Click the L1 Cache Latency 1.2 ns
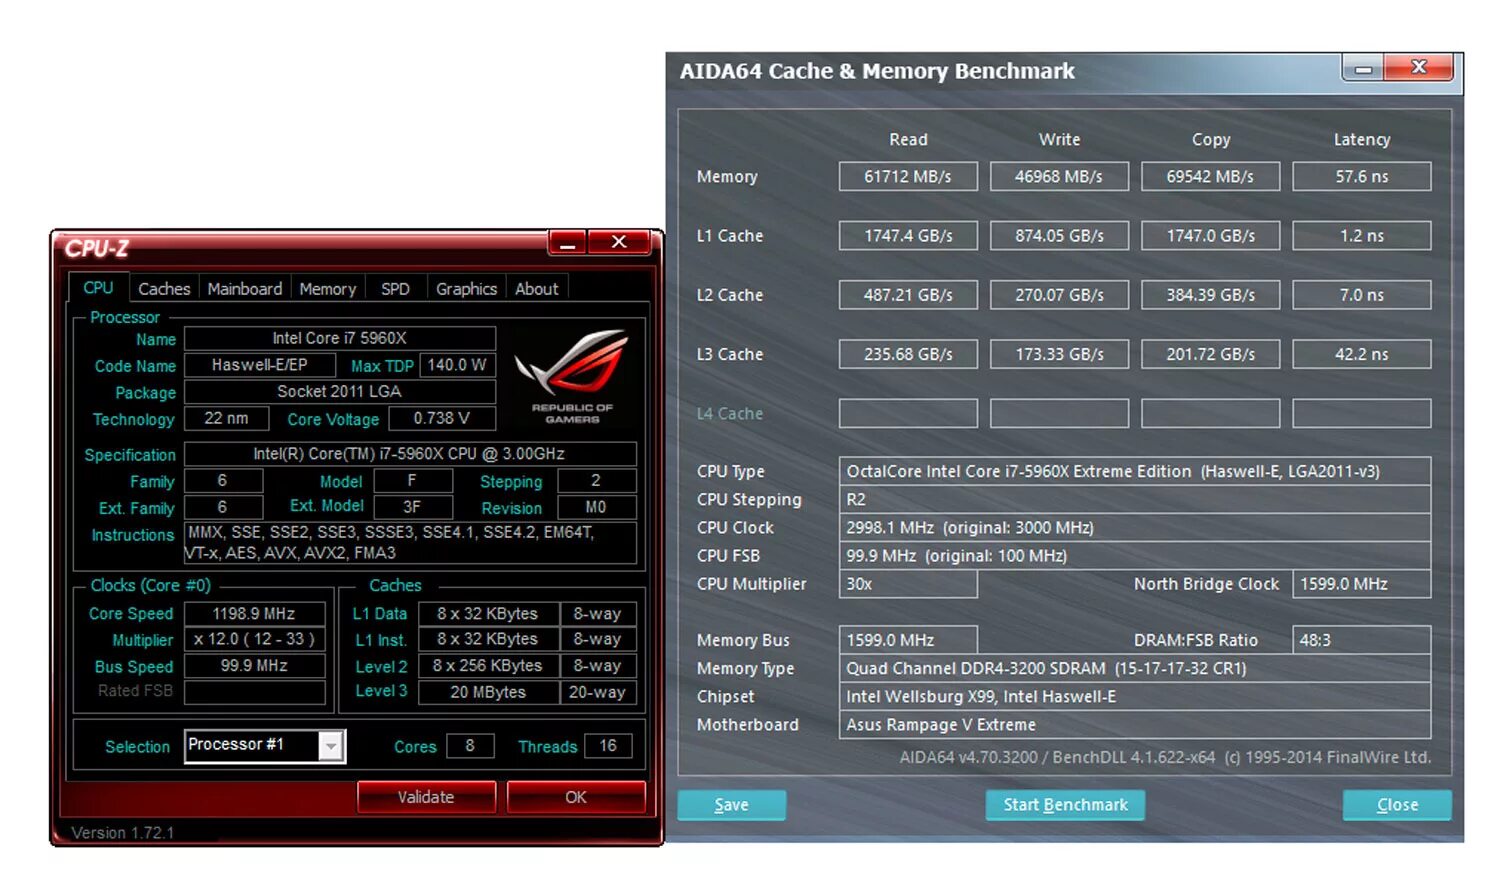 coord(1362,236)
